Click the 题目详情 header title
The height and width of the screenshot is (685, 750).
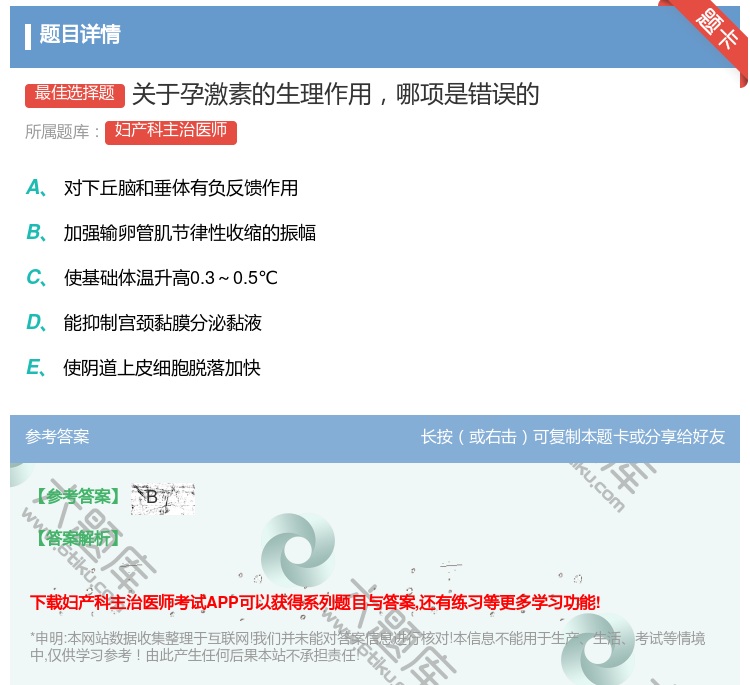[80, 34]
